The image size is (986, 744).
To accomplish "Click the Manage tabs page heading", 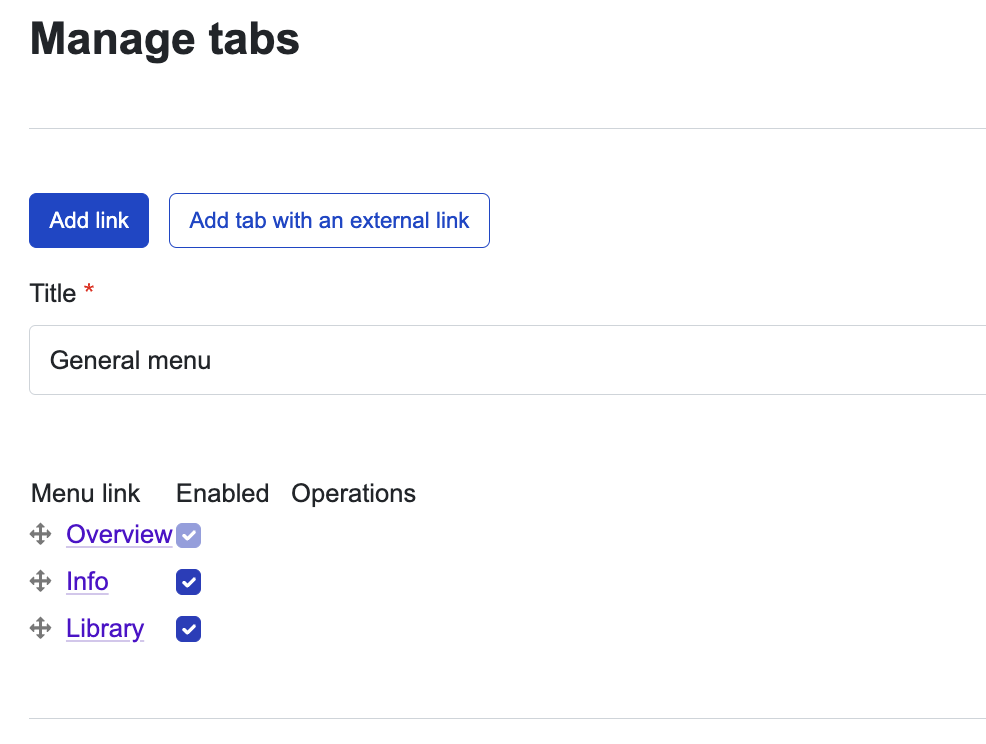I will coord(163,40).
